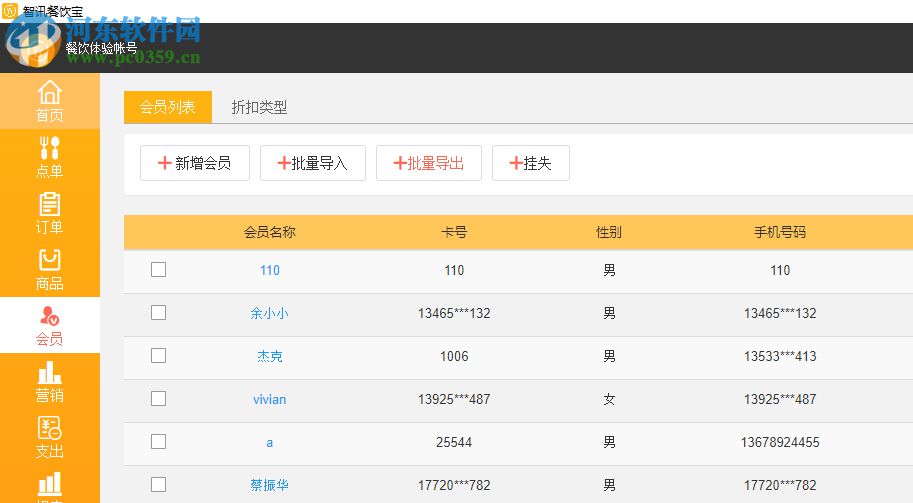
Task: Click the 批量导出 button
Action: [x=429, y=163]
